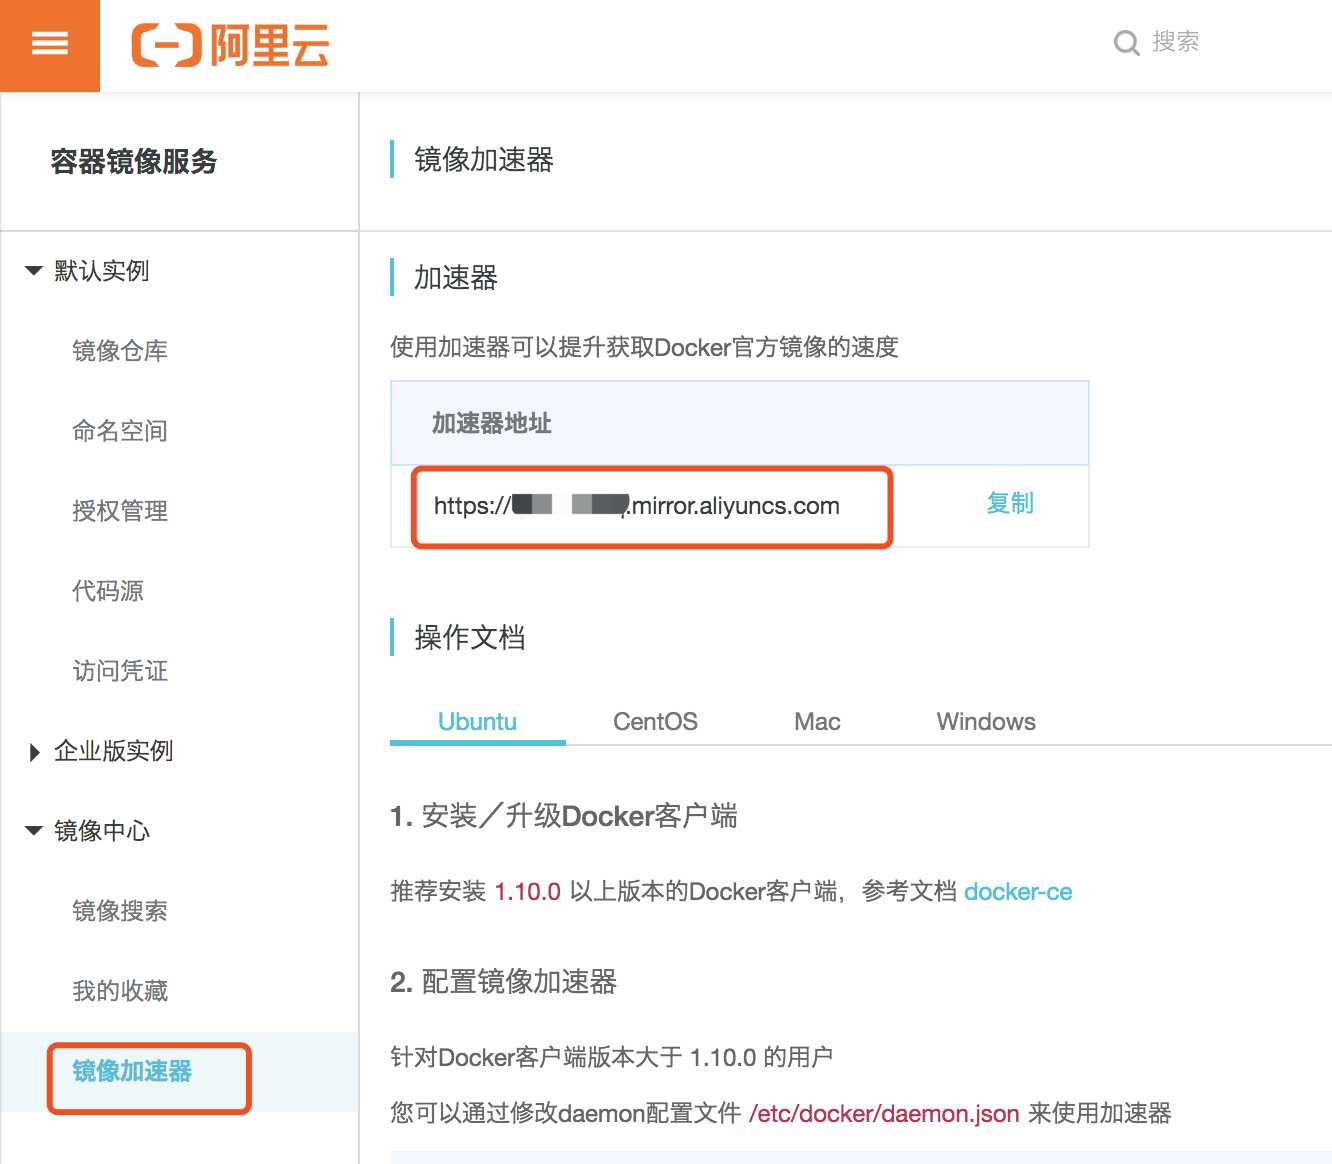The image size is (1332, 1164).
Task: Open 代码源 in sidebar
Action: [x=108, y=591]
